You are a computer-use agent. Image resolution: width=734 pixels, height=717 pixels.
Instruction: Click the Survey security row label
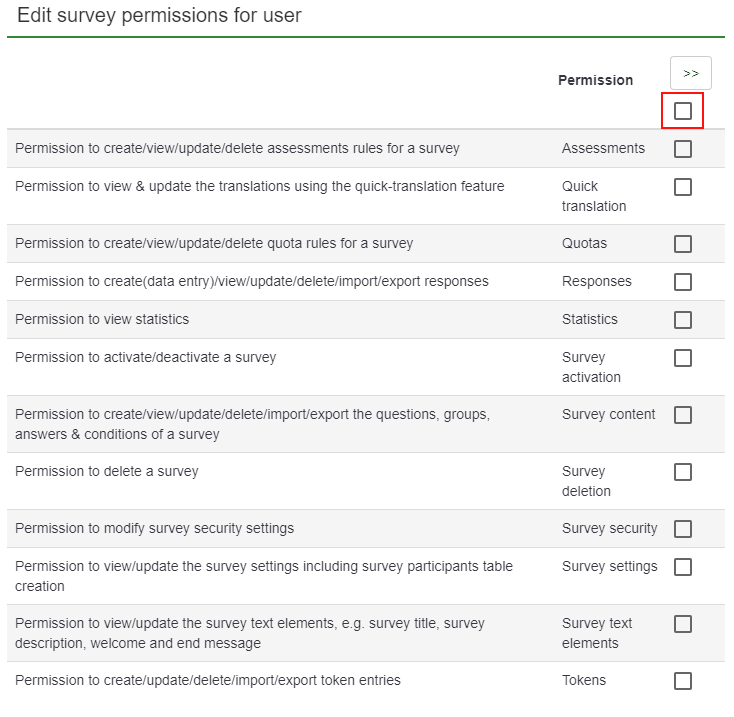(609, 528)
